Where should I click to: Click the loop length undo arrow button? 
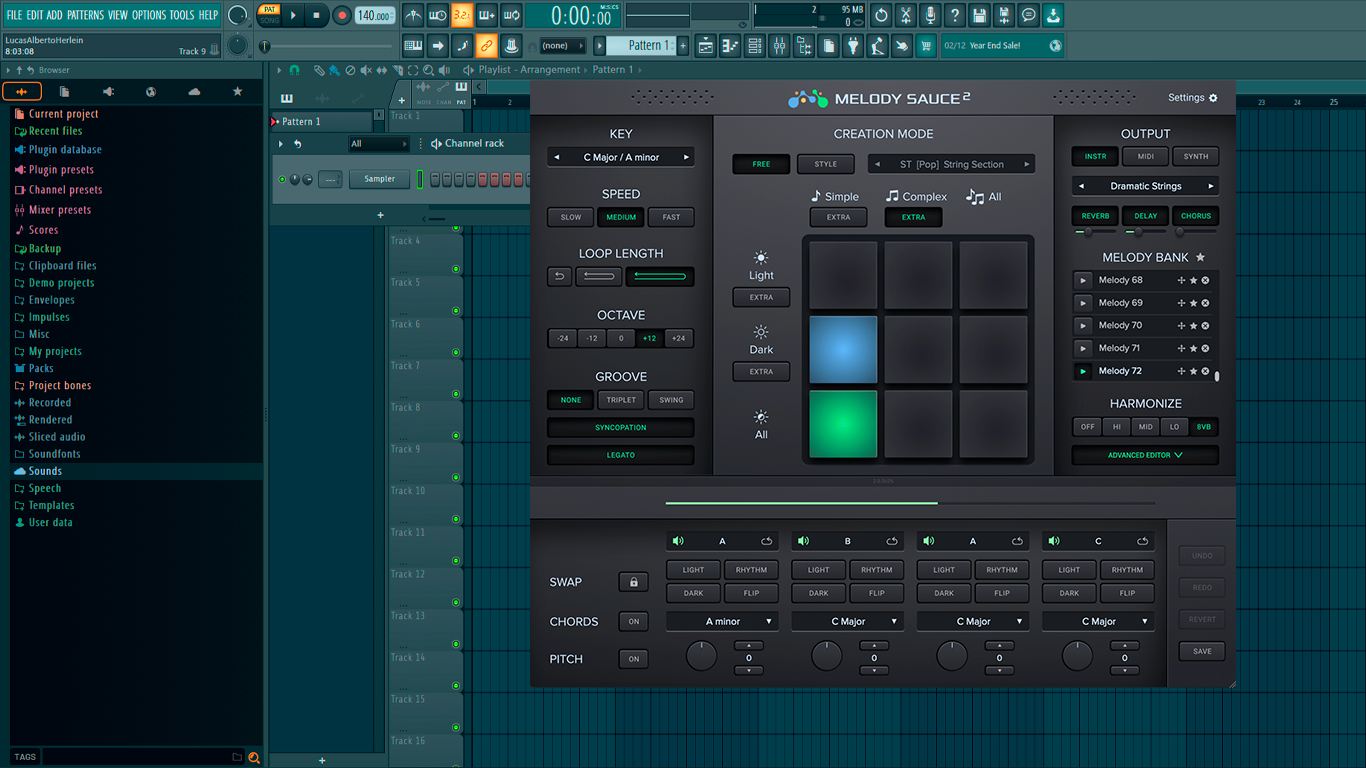click(560, 277)
